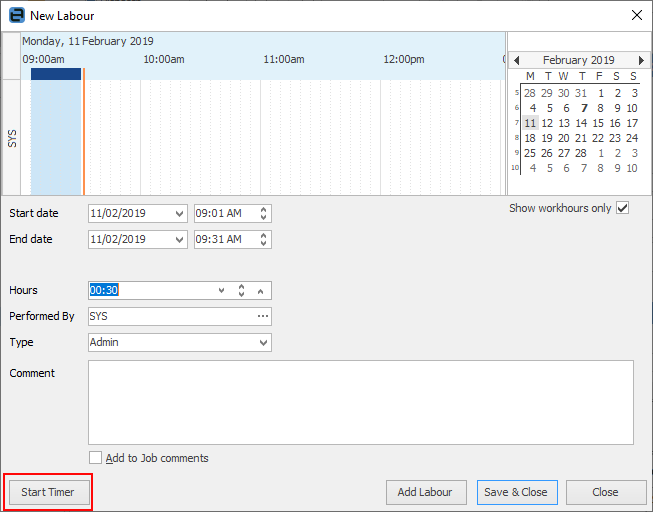This screenshot has width=653, height=512.
Task: Click week number 8 in calendar
Action: (516, 137)
